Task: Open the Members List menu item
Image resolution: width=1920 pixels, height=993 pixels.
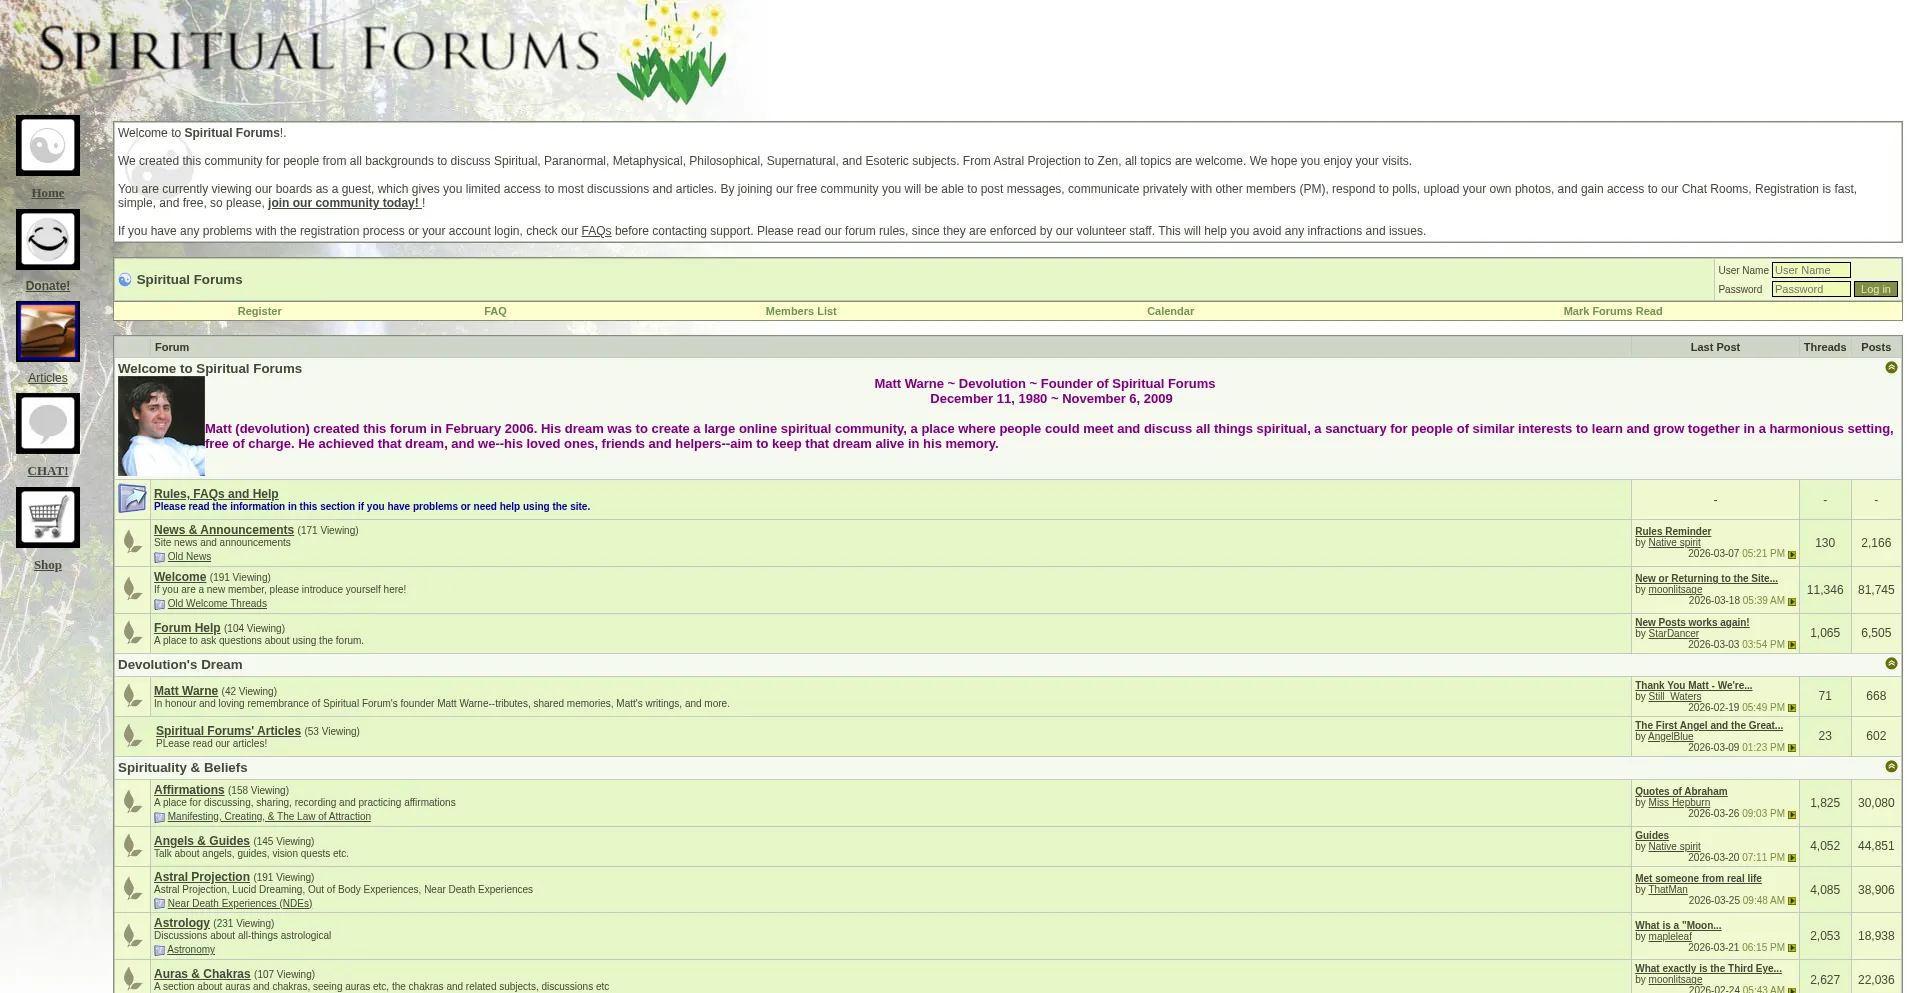Action: (801, 311)
